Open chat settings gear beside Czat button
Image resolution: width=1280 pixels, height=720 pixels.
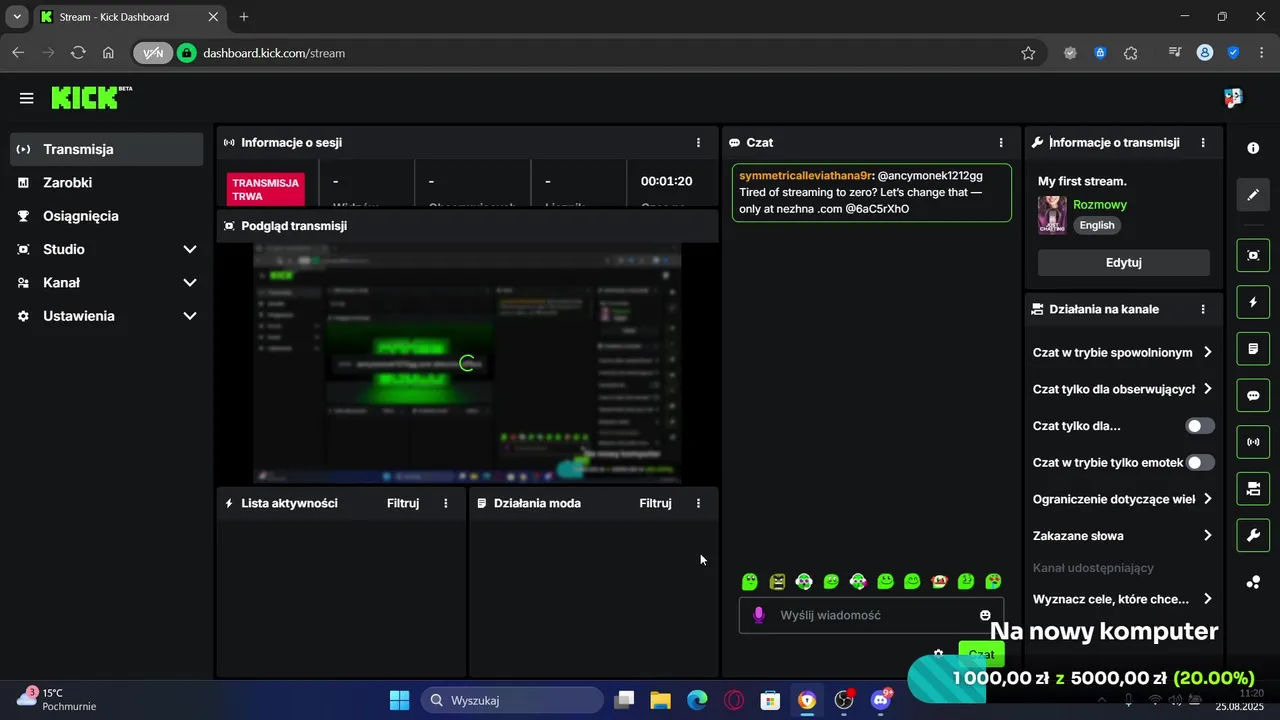(x=938, y=654)
